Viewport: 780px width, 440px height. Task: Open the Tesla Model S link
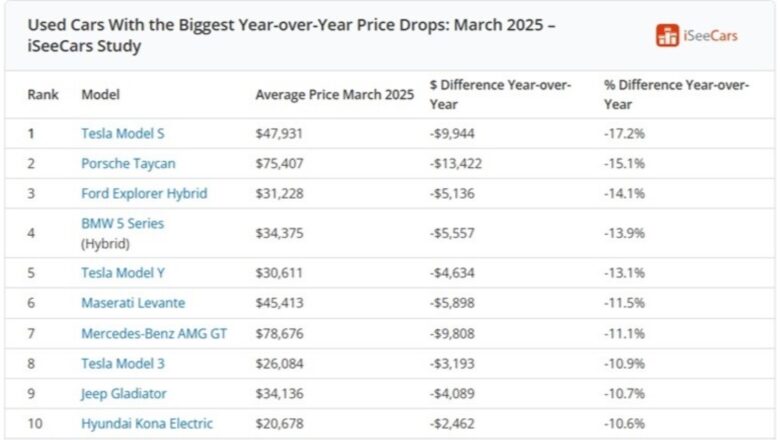tap(124, 133)
